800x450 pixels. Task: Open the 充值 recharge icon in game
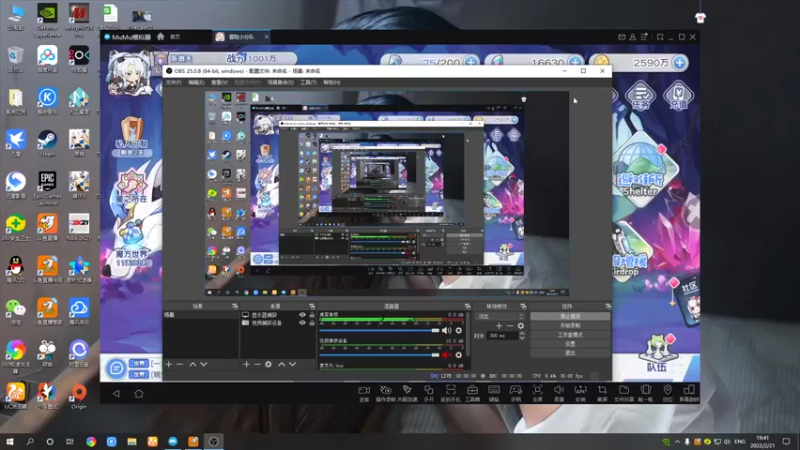[678, 97]
